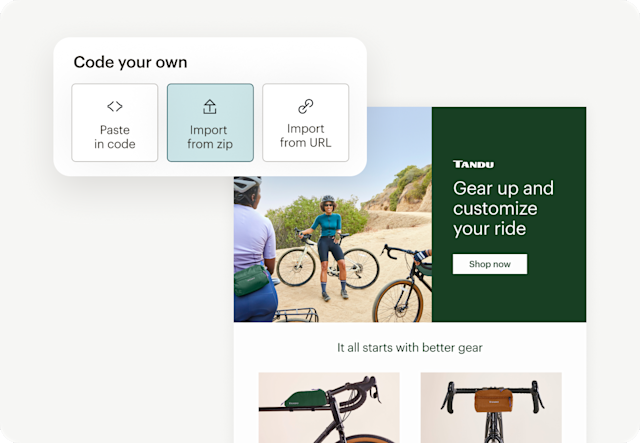Click the Shop now button
The width and height of the screenshot is (640, 443).
pos(490,264)
